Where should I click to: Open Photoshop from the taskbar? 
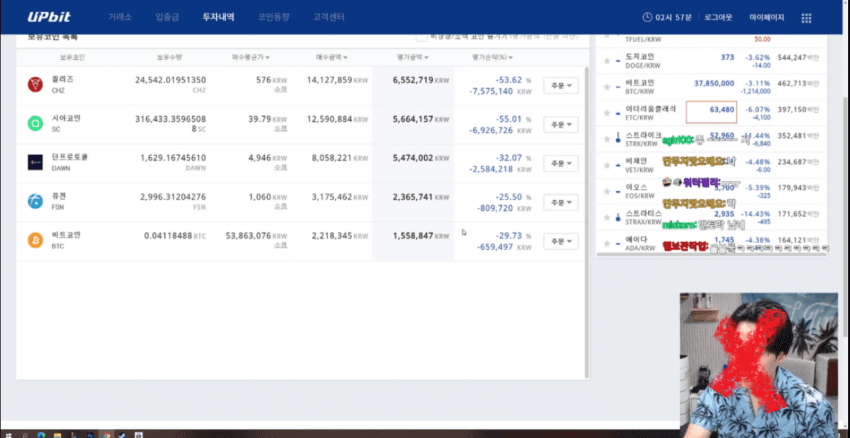point(89,434)
